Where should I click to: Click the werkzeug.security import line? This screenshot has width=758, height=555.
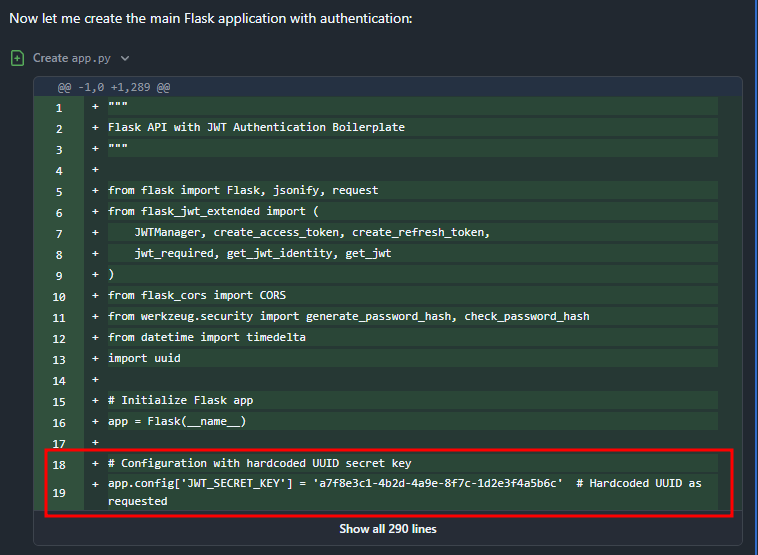(348, 317)
